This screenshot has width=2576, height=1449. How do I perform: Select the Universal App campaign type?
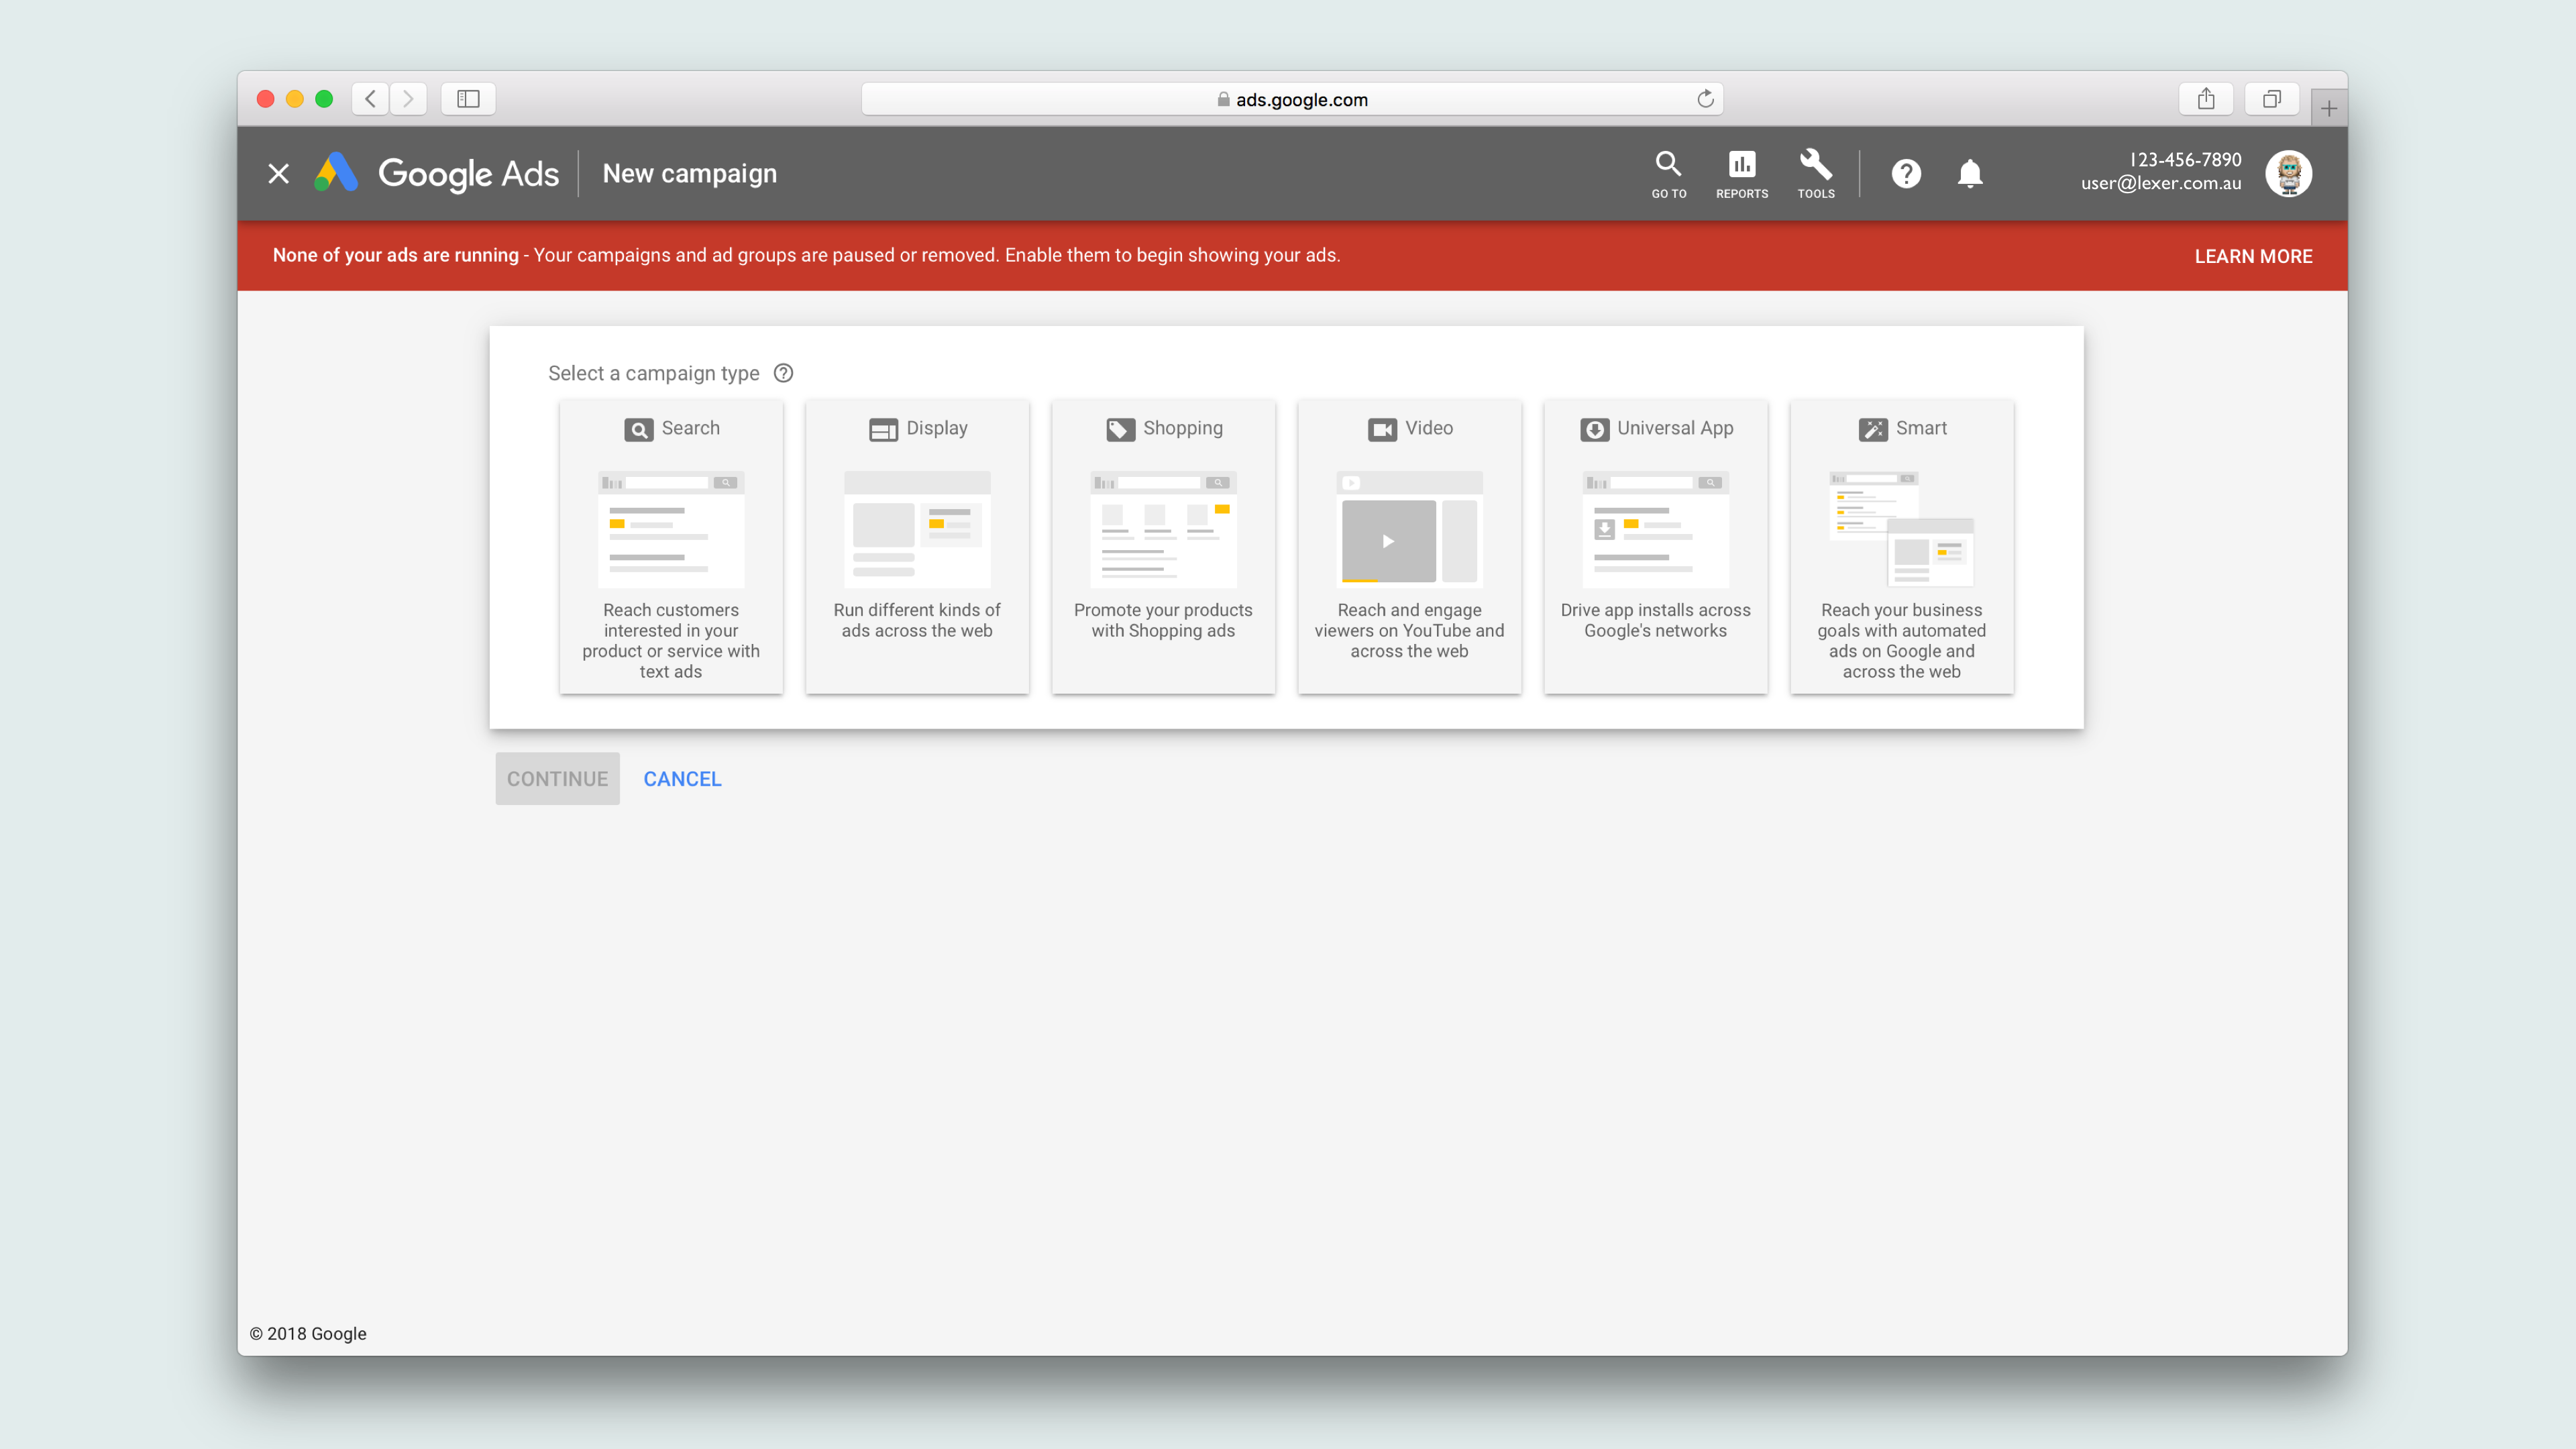click(1655, 546)
